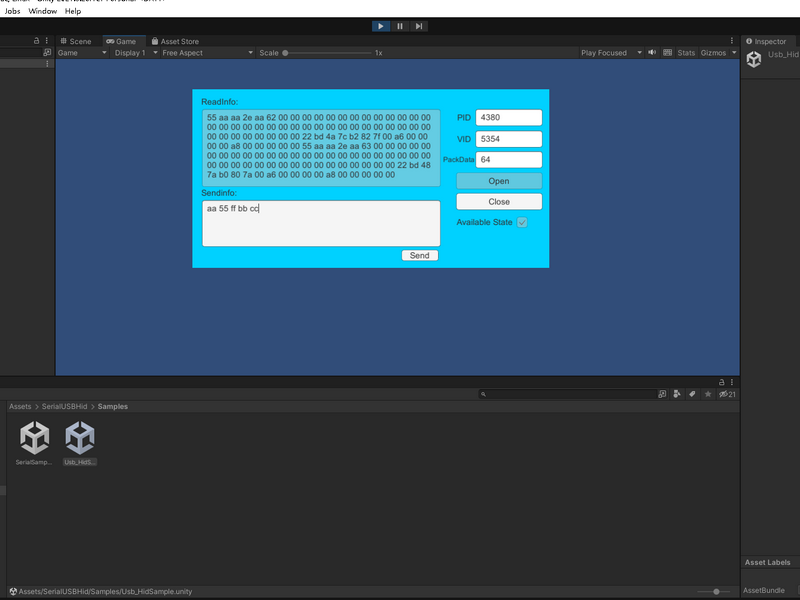
Task: Open the Display 1 dropdown
Action: point(134,53)
